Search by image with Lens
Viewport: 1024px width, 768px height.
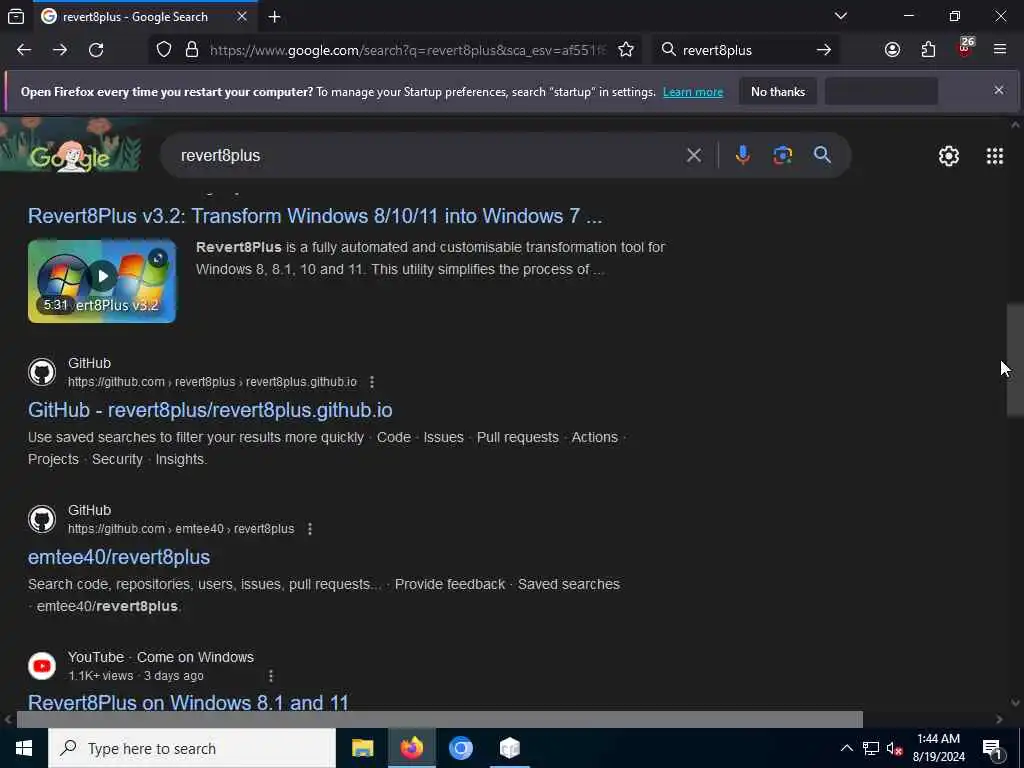click(782, 155)
